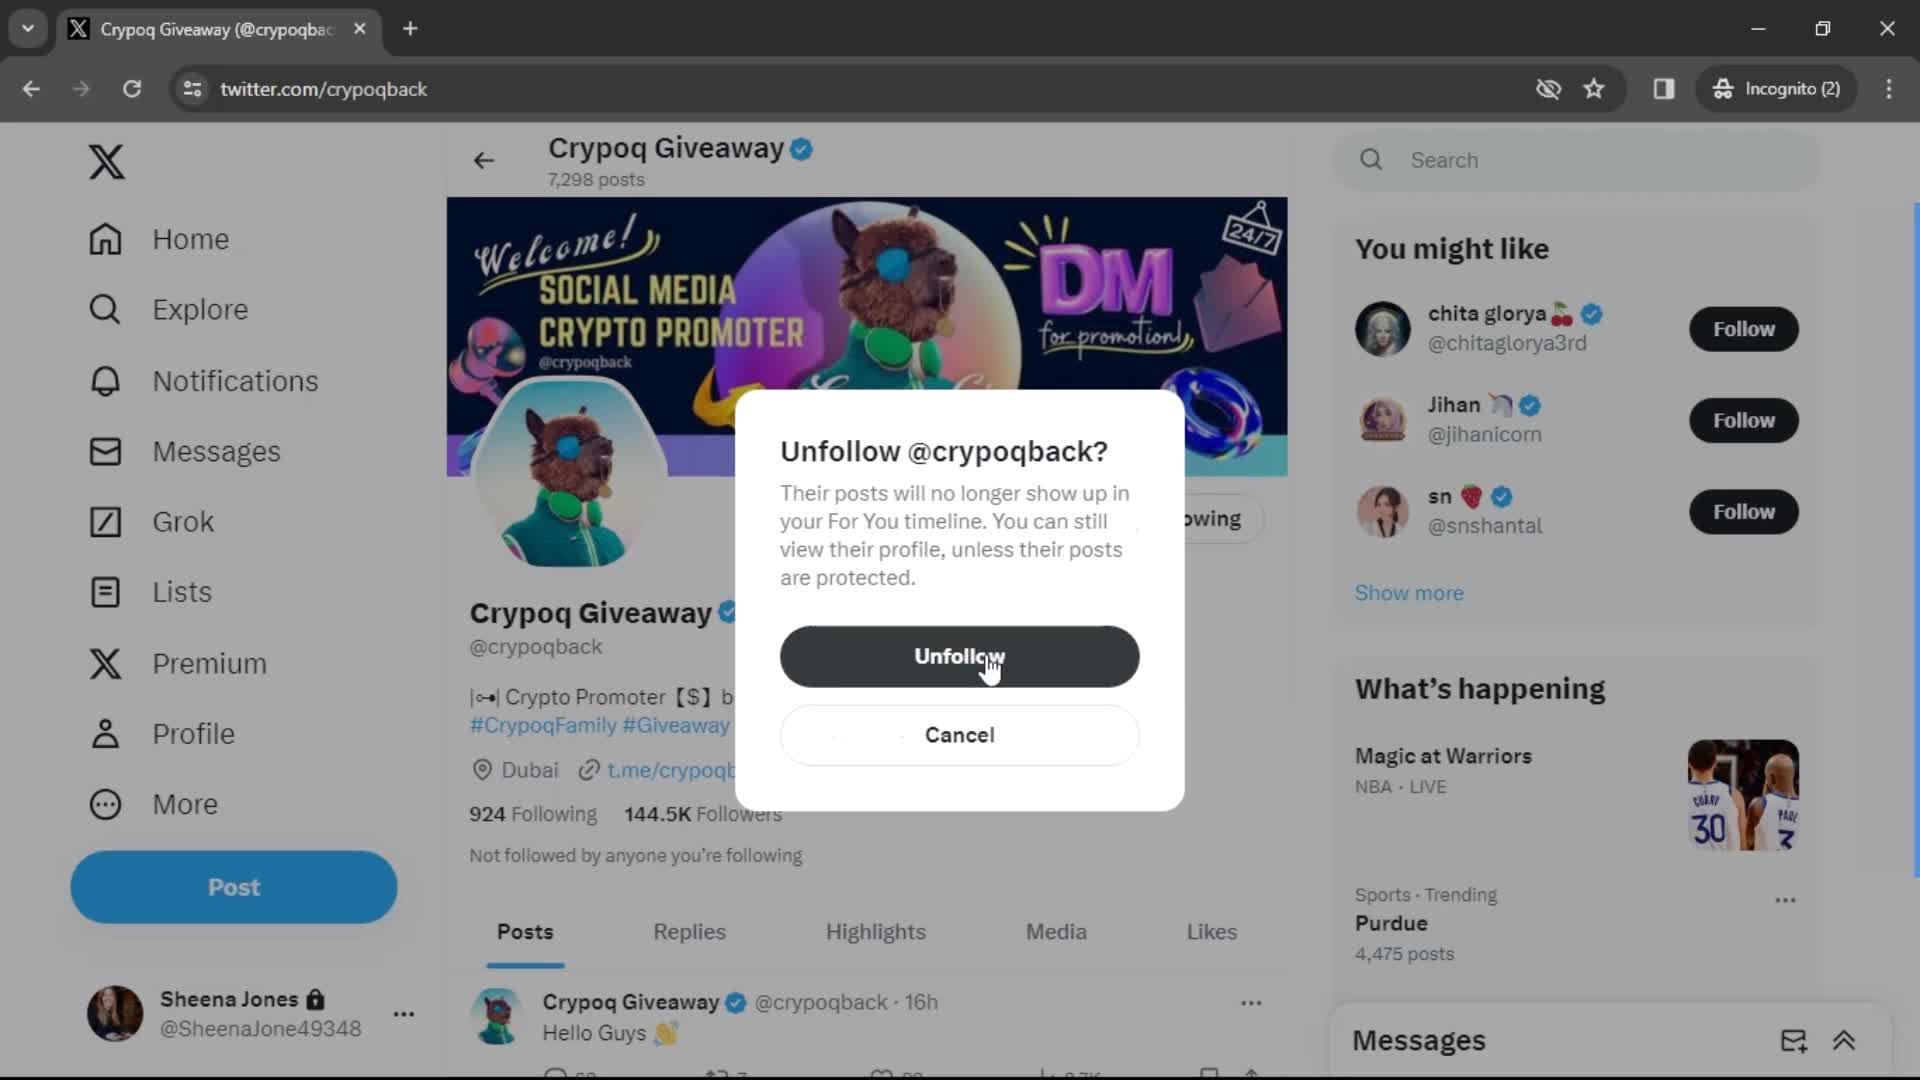
Task: Click the search input field
Action: click(1580, 160)
